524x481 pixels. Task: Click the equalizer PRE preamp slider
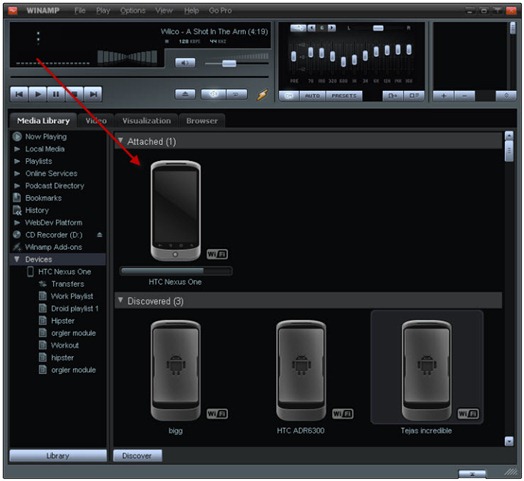(x=293, y=57)
